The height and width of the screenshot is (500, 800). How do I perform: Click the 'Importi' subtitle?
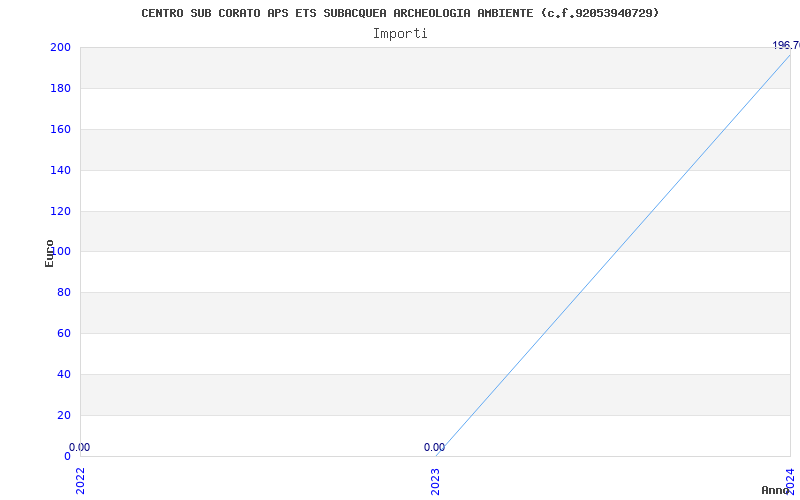(400, 34)
